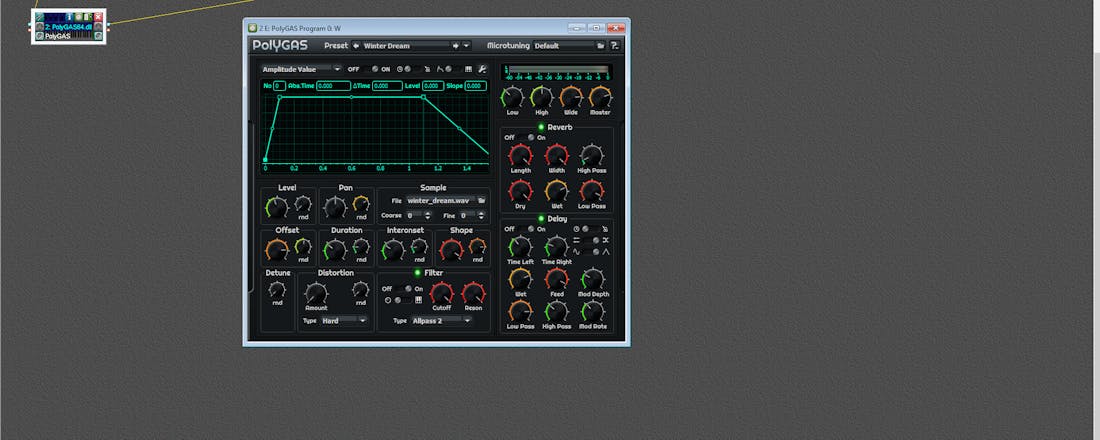Screen dimensions: 1100x440
Task: Click the Reverb Width knob
Action: click(556, 155)
